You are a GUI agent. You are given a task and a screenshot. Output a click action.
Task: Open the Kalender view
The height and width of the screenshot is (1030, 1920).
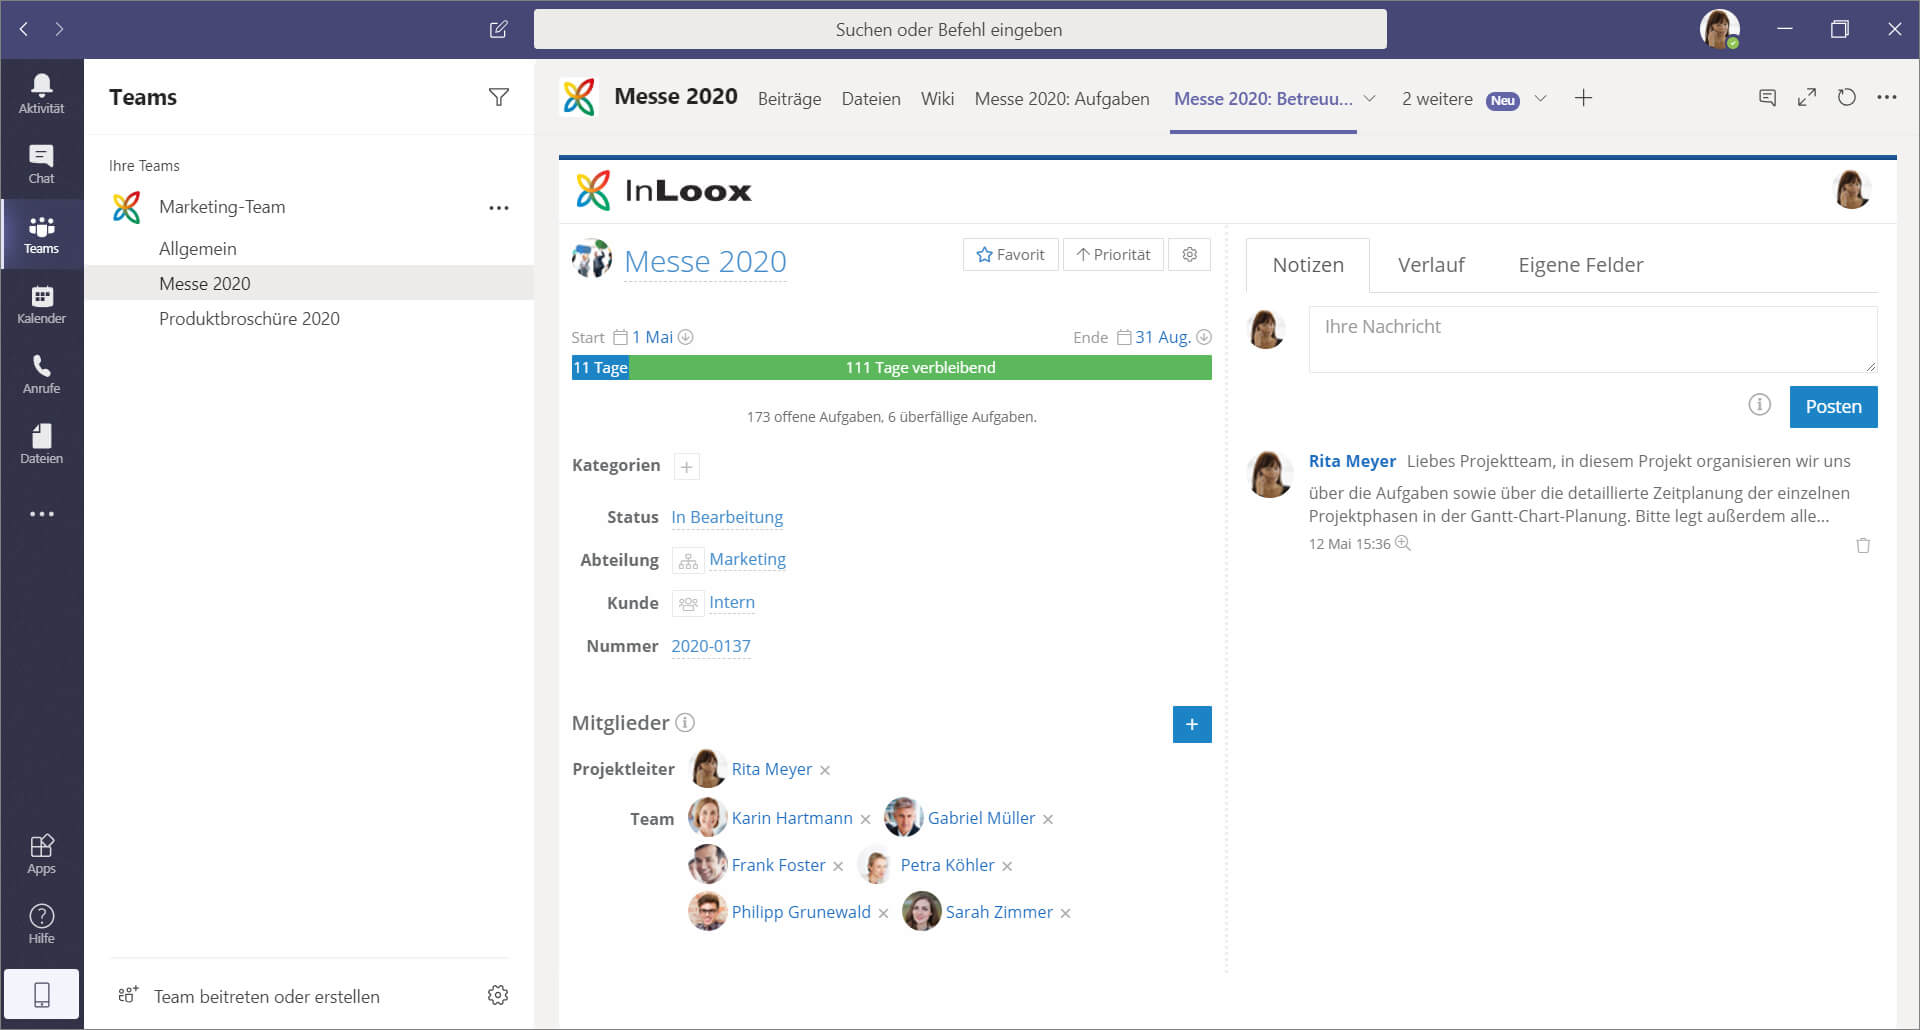click(x=41, y=304)
